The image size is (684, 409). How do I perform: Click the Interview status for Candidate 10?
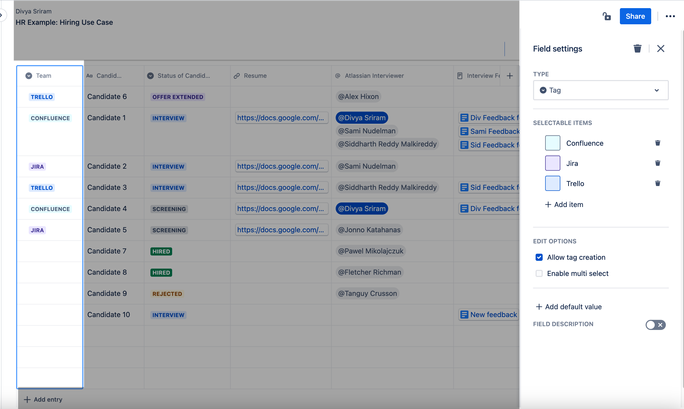[168, 315]
